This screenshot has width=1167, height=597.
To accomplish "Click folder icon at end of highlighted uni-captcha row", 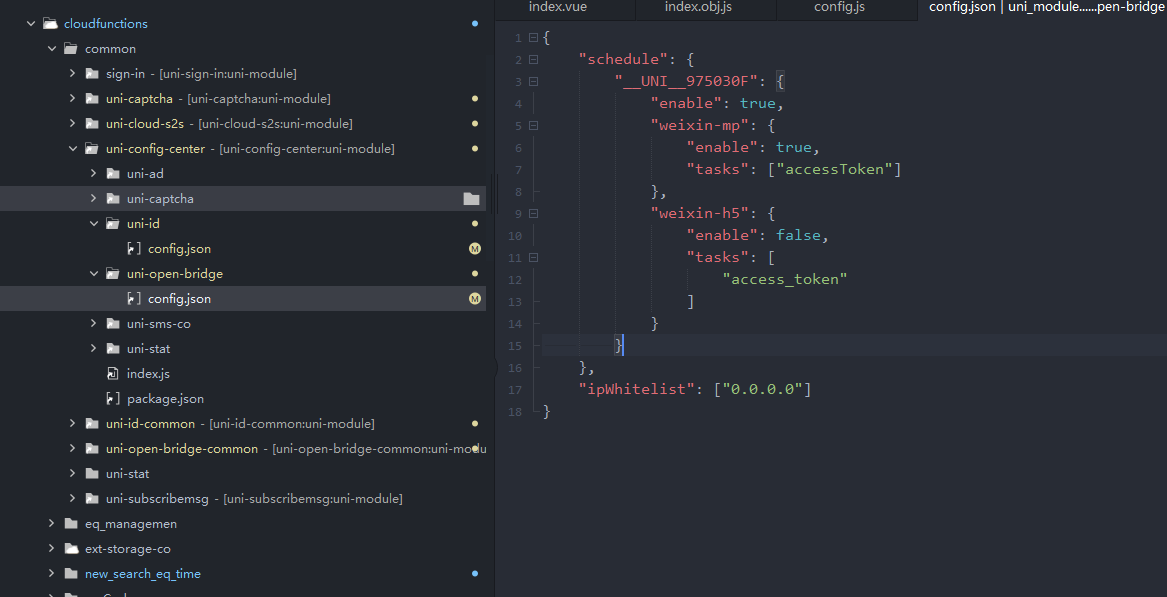I will (471, 199).
